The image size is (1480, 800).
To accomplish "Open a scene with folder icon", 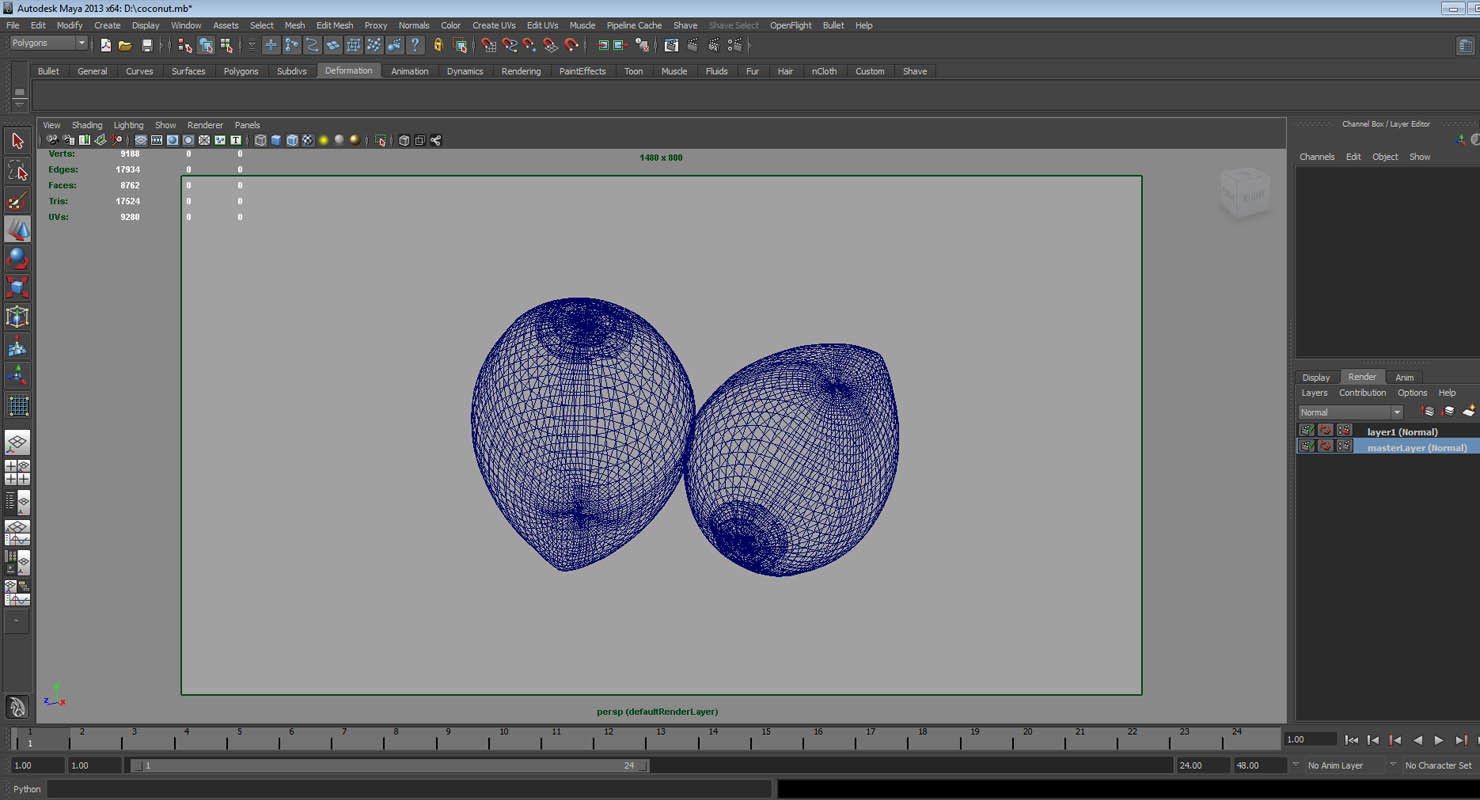I will coord(125,45).
